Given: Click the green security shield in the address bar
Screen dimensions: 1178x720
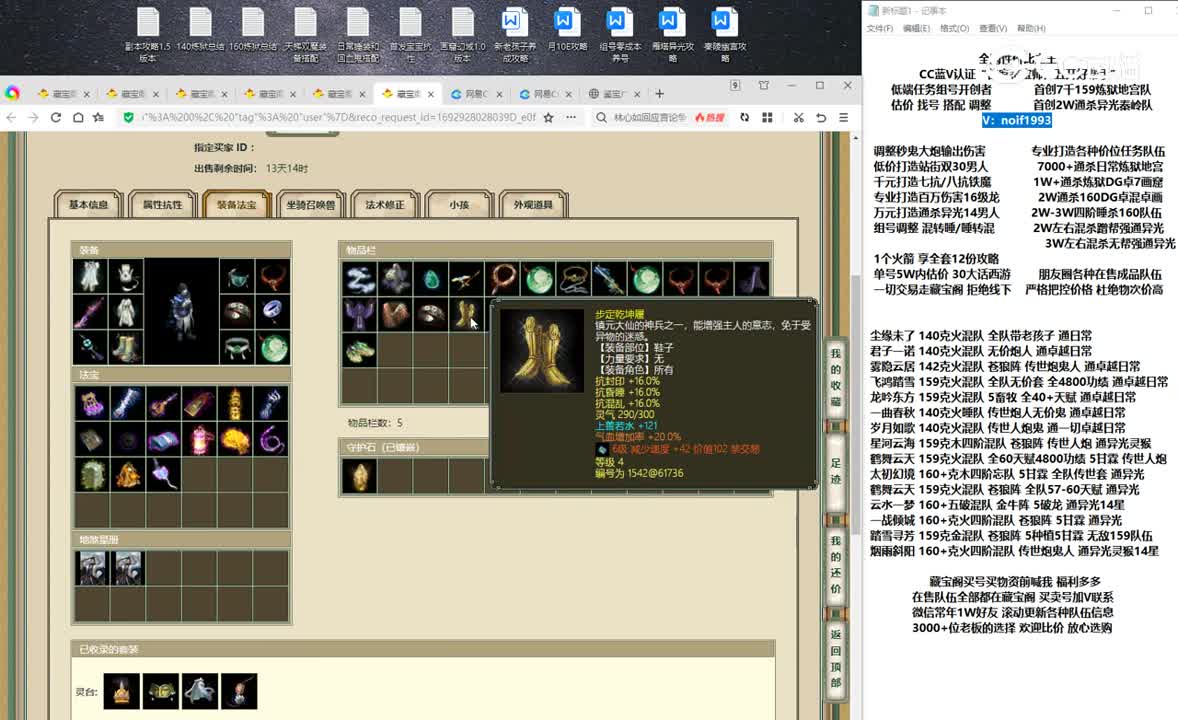Looking at the screenshot, I should tap(128, 117).
